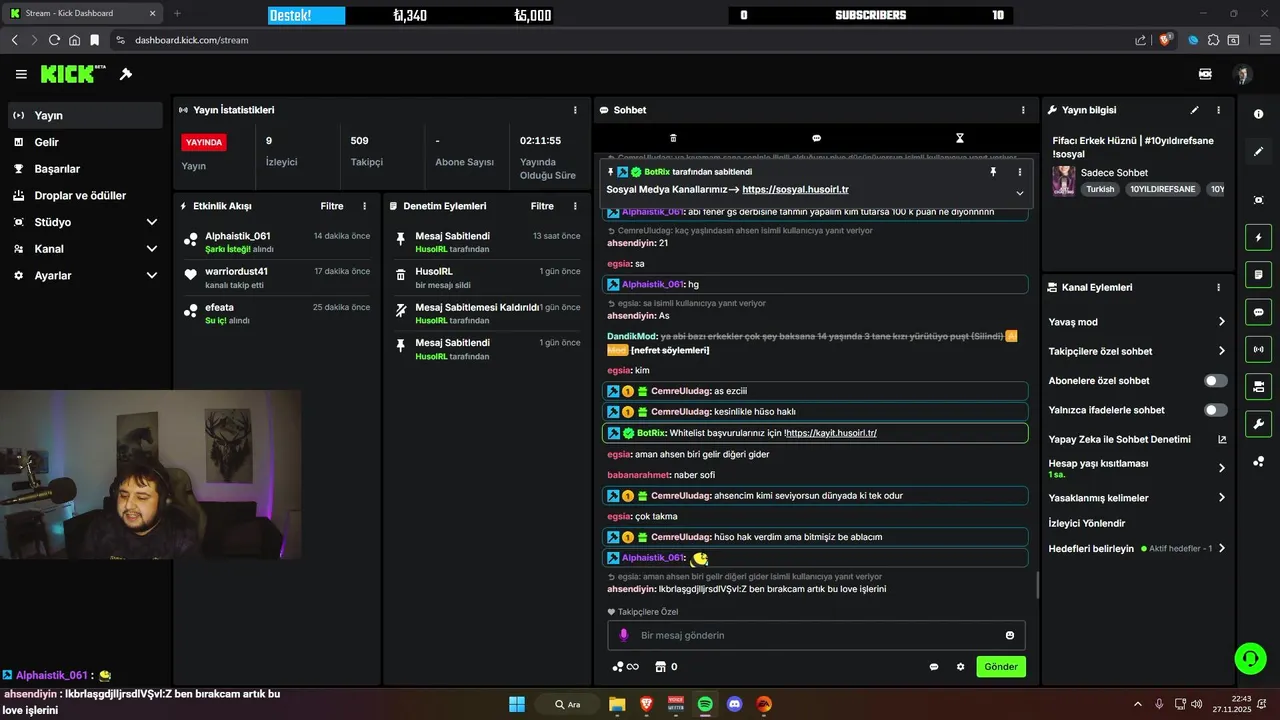Open the kayit.husoirl.tr whitelist link
Viewport: 1280px width, 720px height.
coord(831,433)
